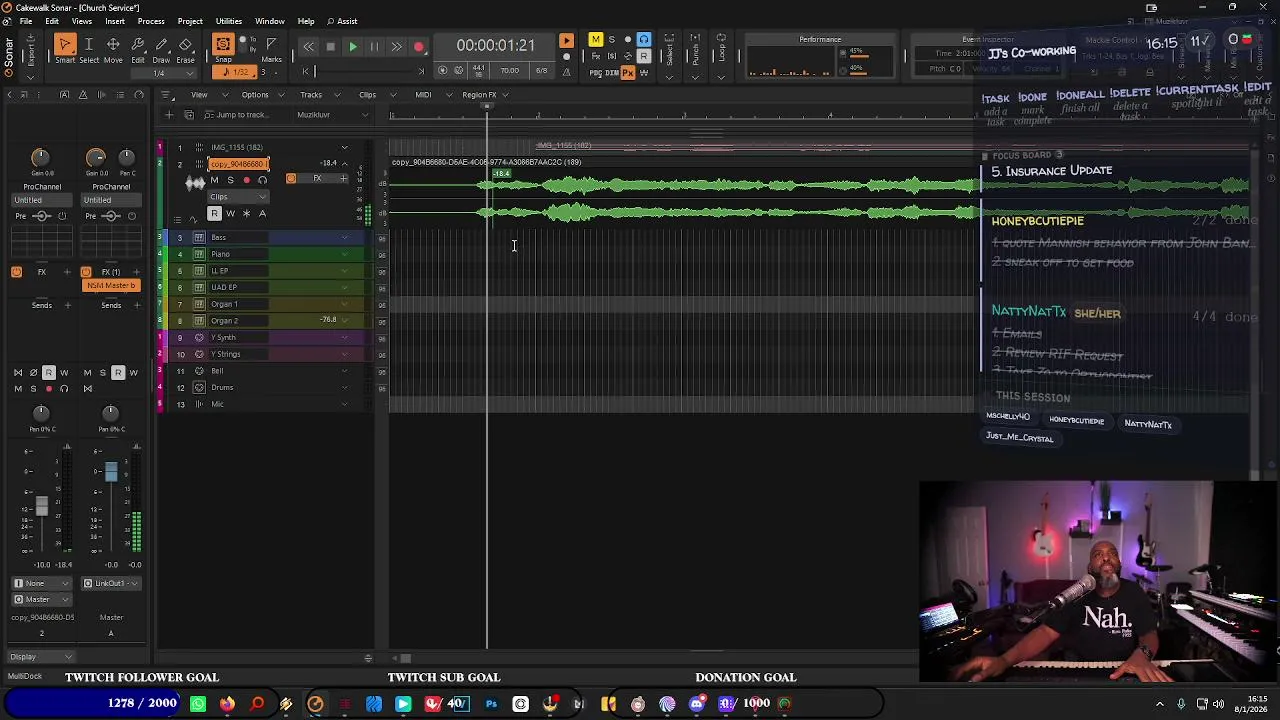Open the Display dropdown in inspector

[x=40, y=657]
